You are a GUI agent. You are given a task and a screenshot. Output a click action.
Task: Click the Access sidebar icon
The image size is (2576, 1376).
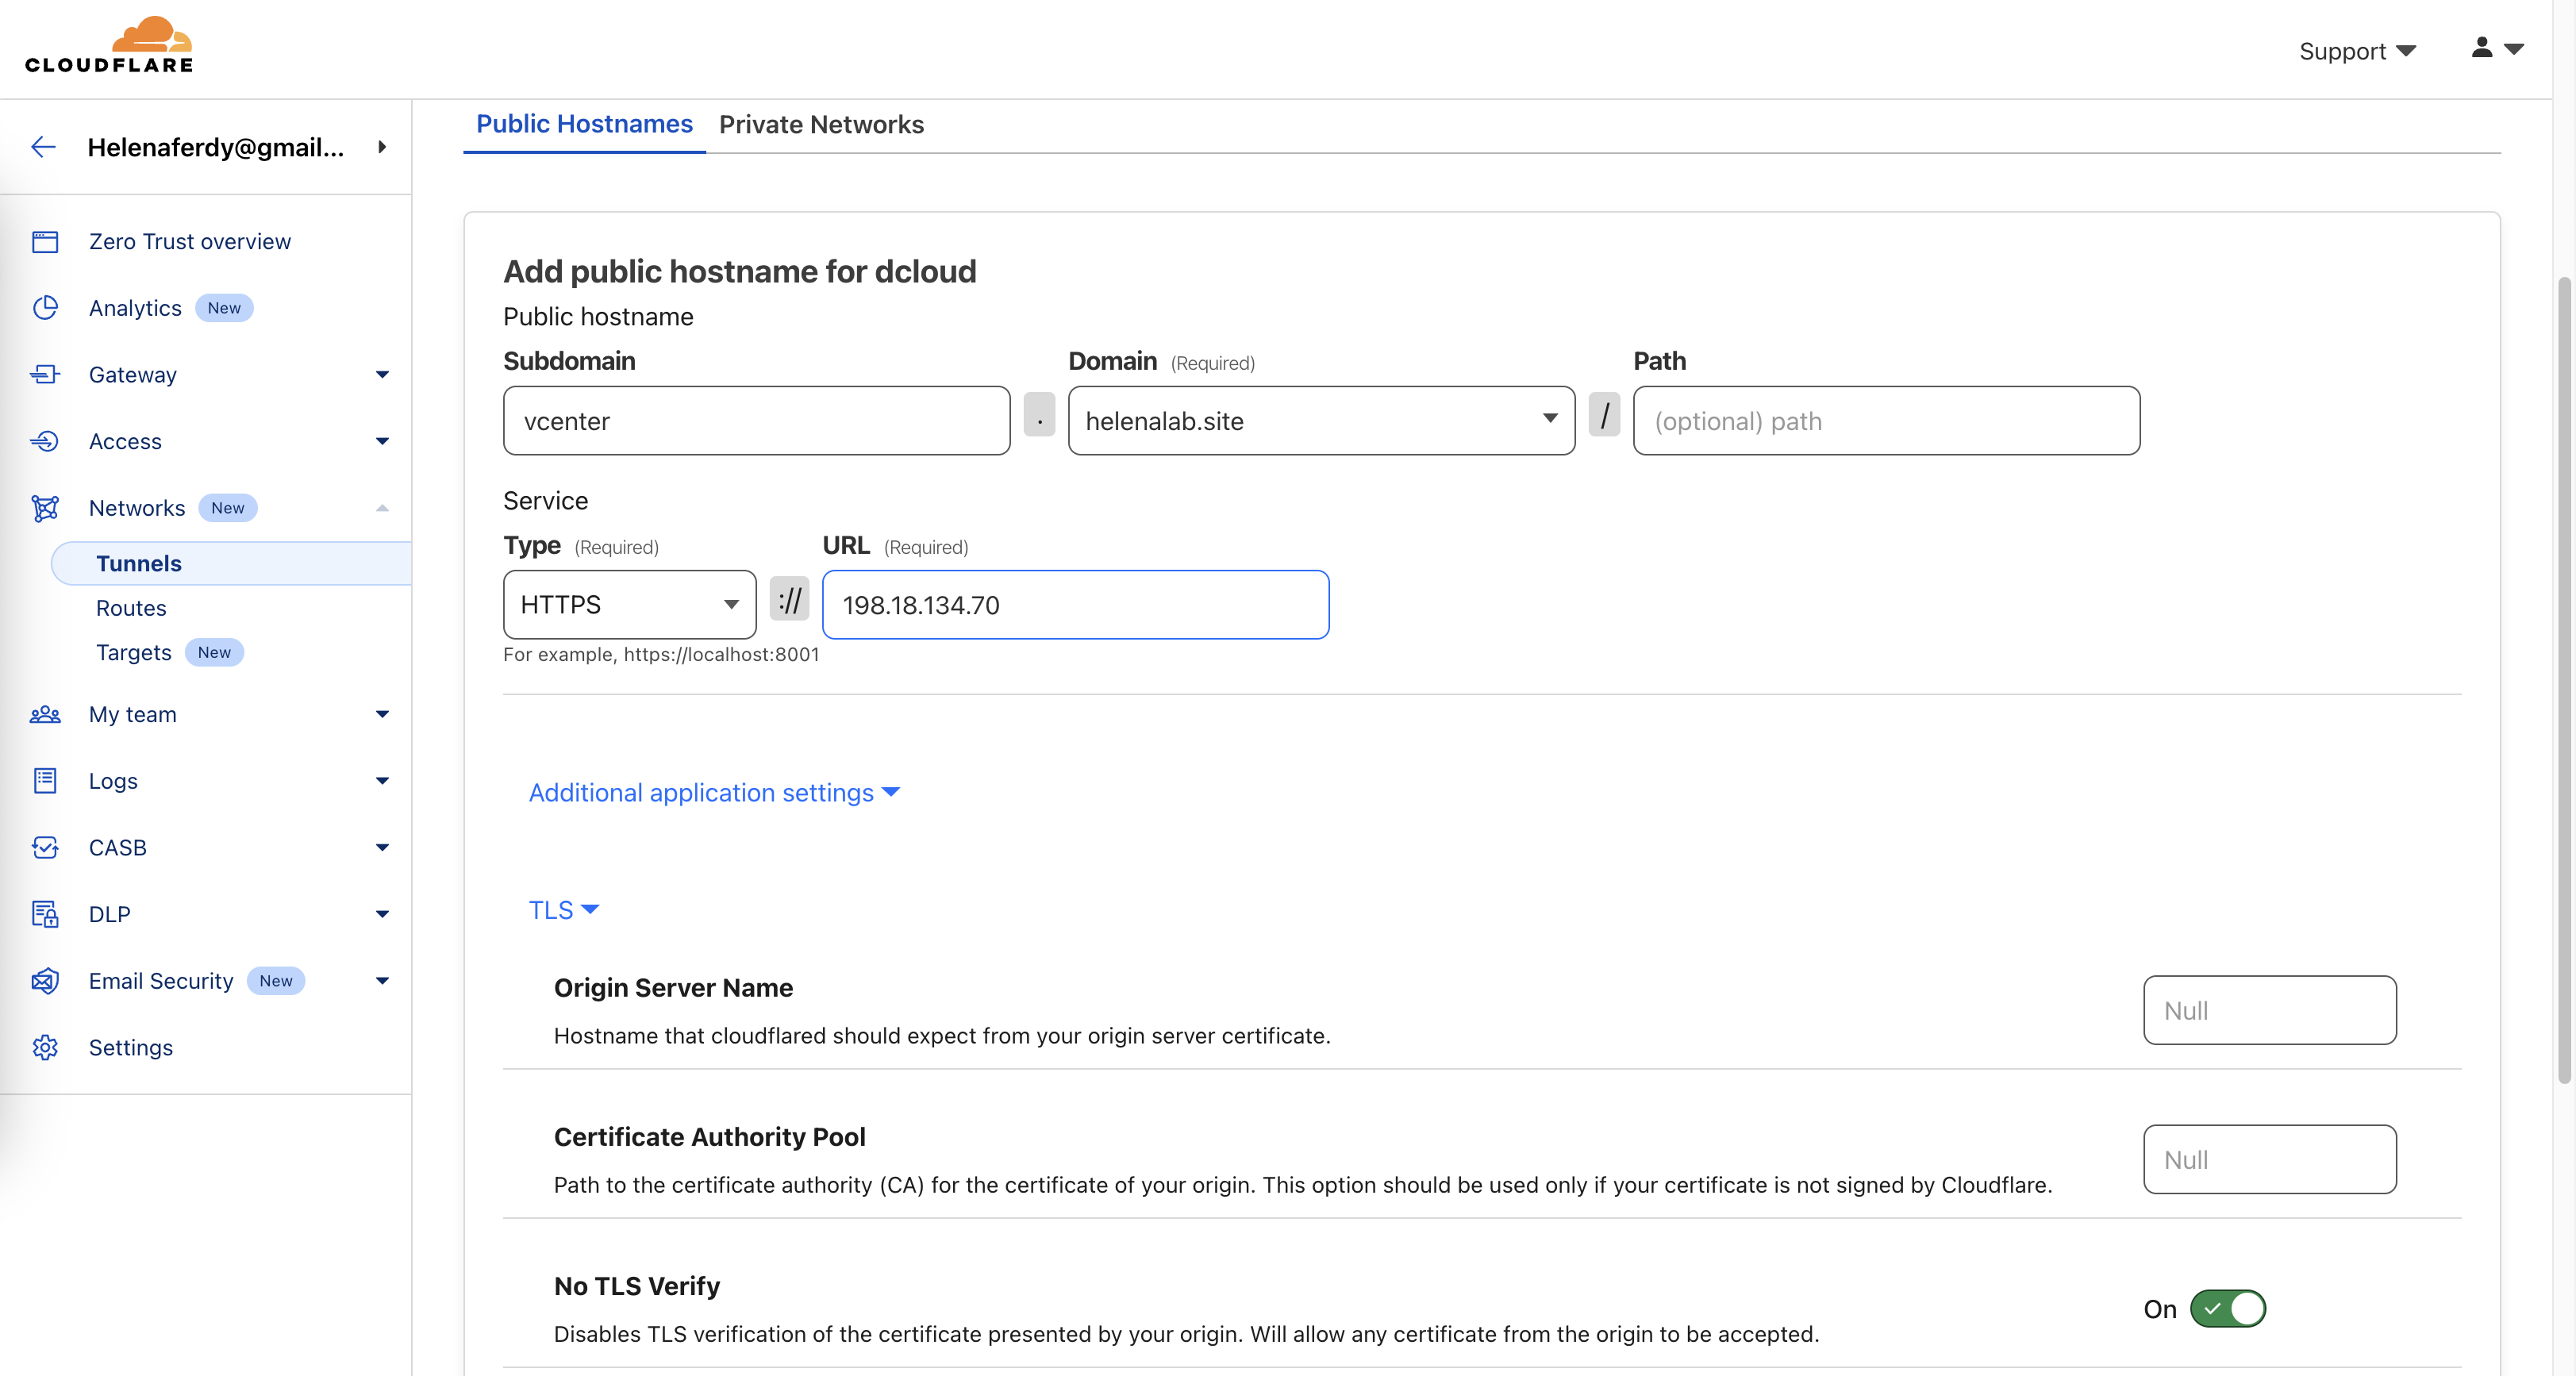click(45, 441)
